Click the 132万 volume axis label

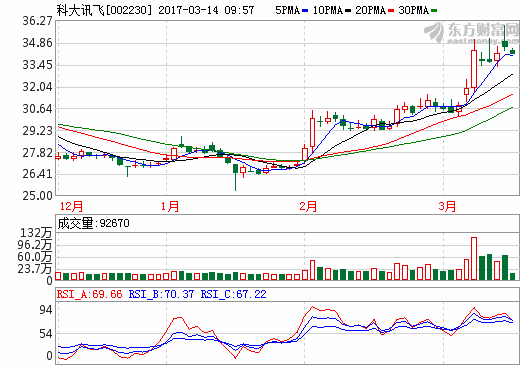tap(36, 233)
